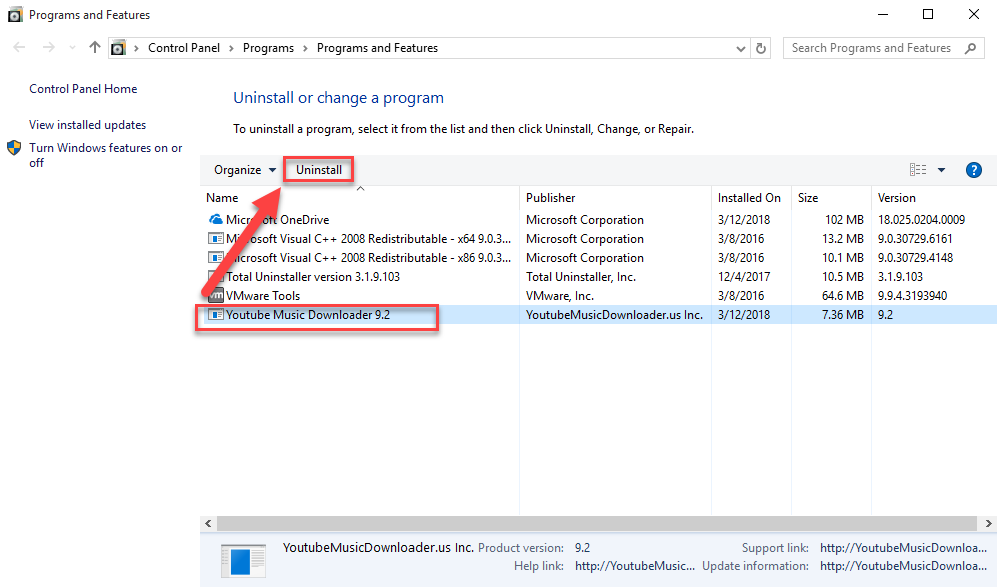Open the blue Help icon
This screenshot has width=997, height=587.
(973, 170)
